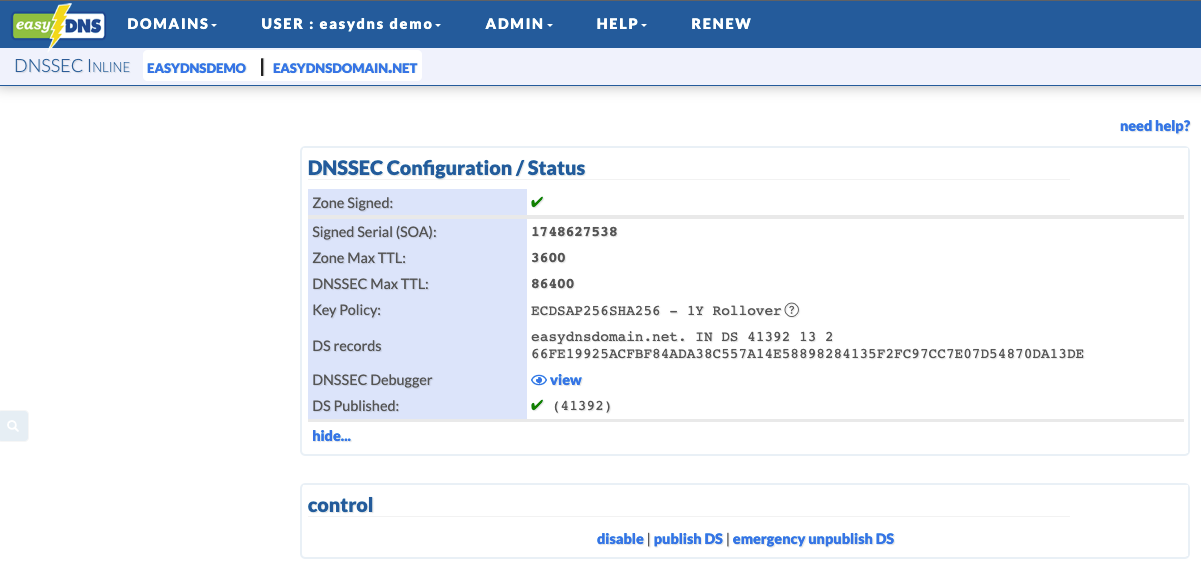This screenshot has height=572, width=1201.
Task: Click the Zone Max TTL: label
Action: [x=359, y=258]
